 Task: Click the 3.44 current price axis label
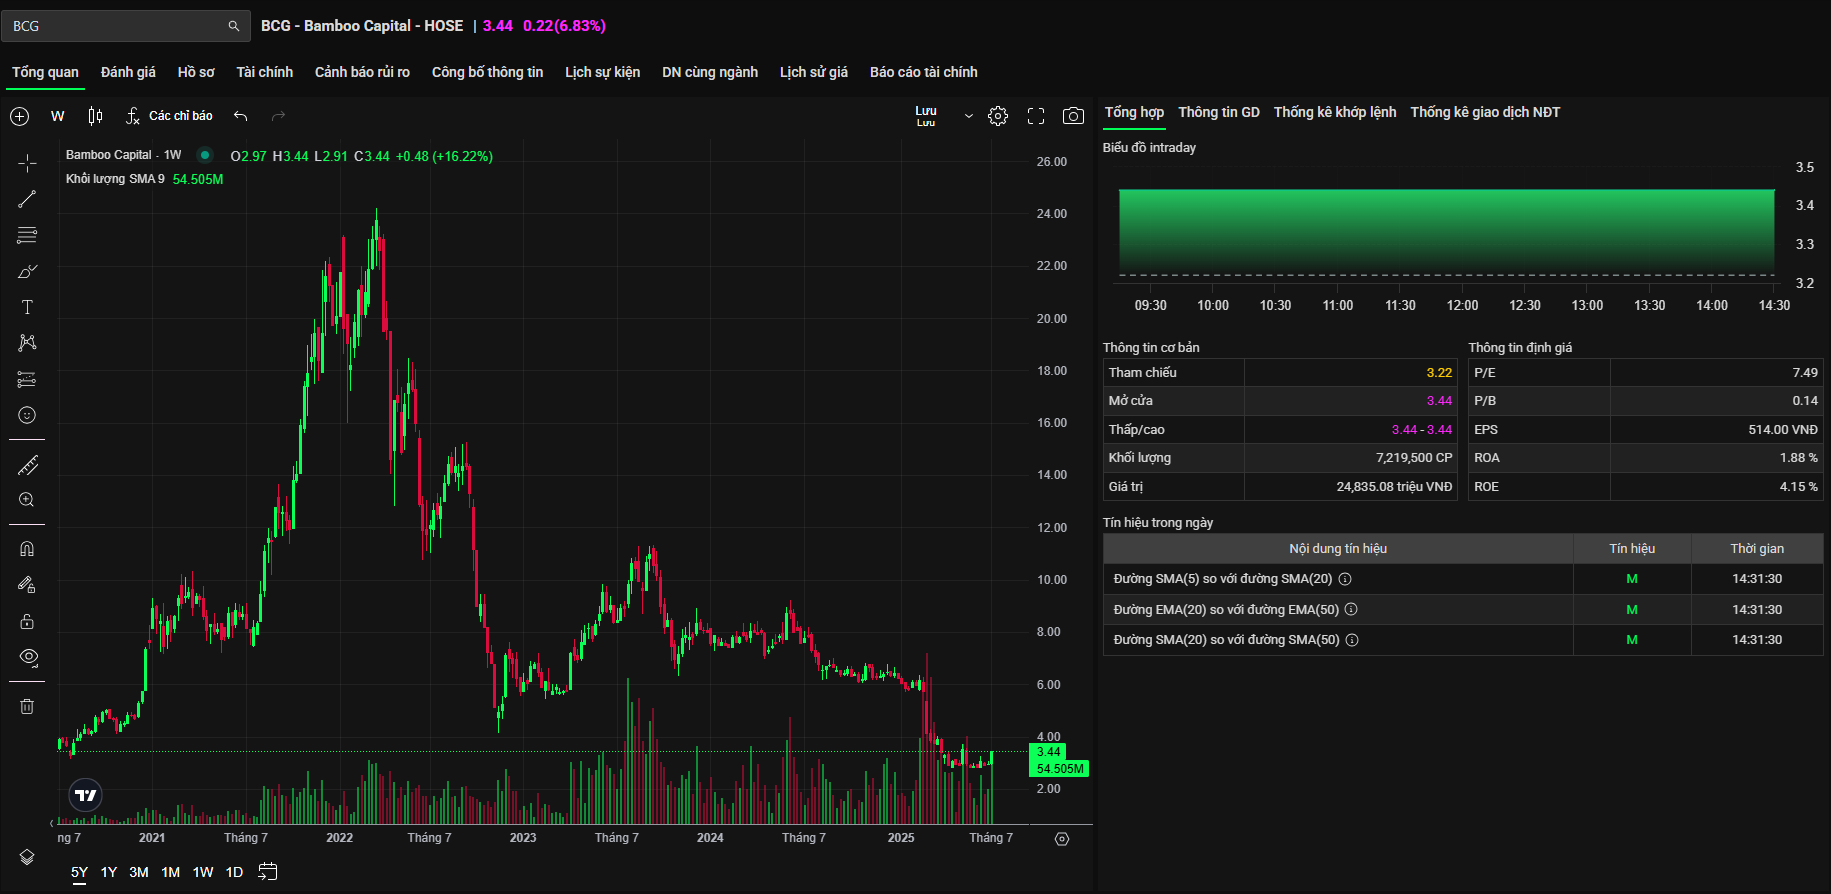click(x=1048, y=752)
